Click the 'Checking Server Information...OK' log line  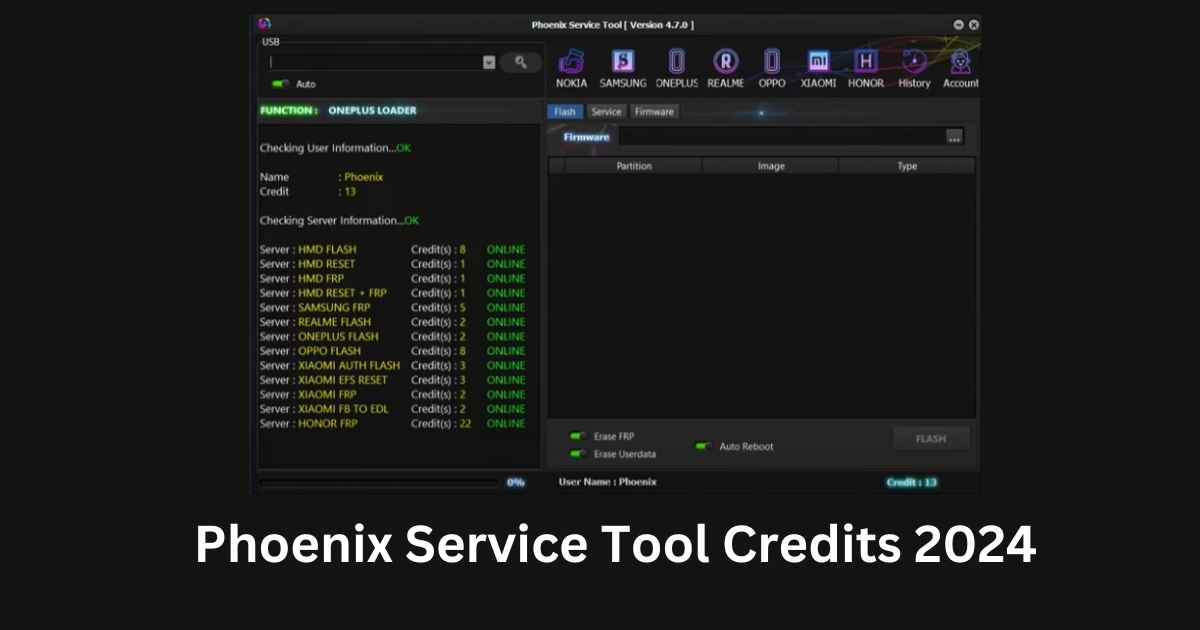339,220
